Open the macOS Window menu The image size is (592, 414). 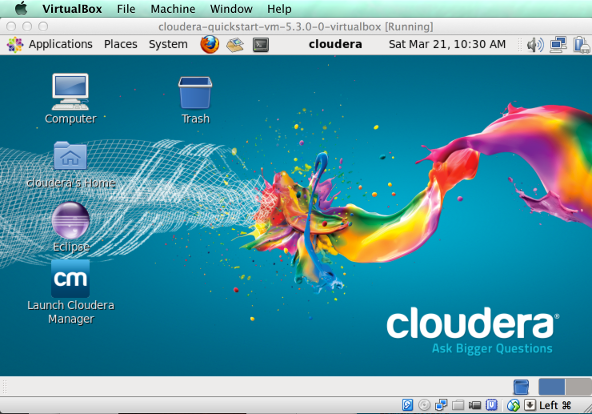pyautogui.click(x=231, y=9)
